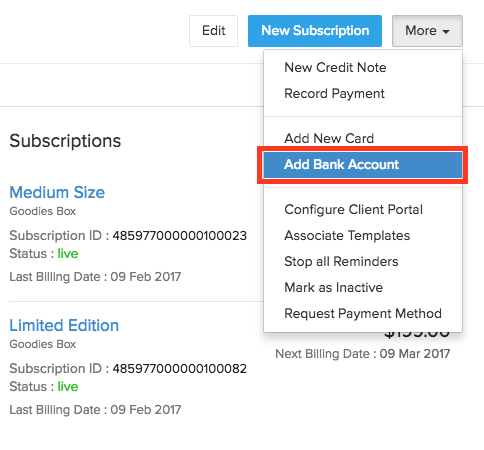Image resolution: width=484 pixels, height=450 pixels.
Task: Click the Edit button
Action: [213, 31]
